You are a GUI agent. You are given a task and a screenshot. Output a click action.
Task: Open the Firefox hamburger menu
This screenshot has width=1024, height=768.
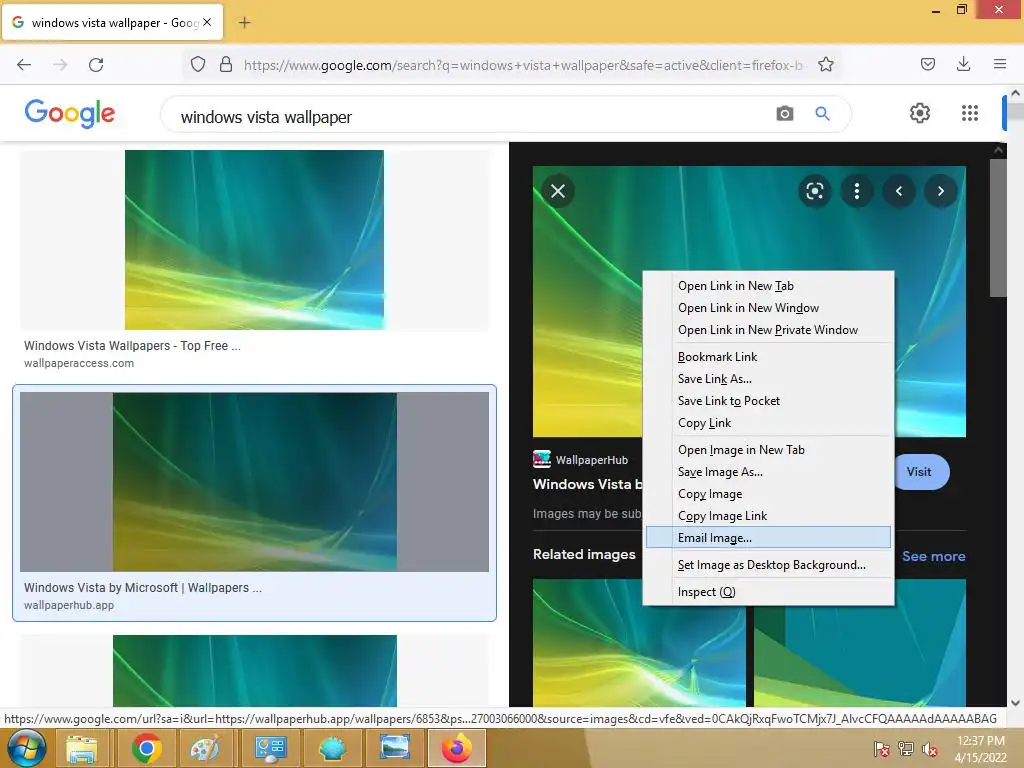tap(1000, 64)
